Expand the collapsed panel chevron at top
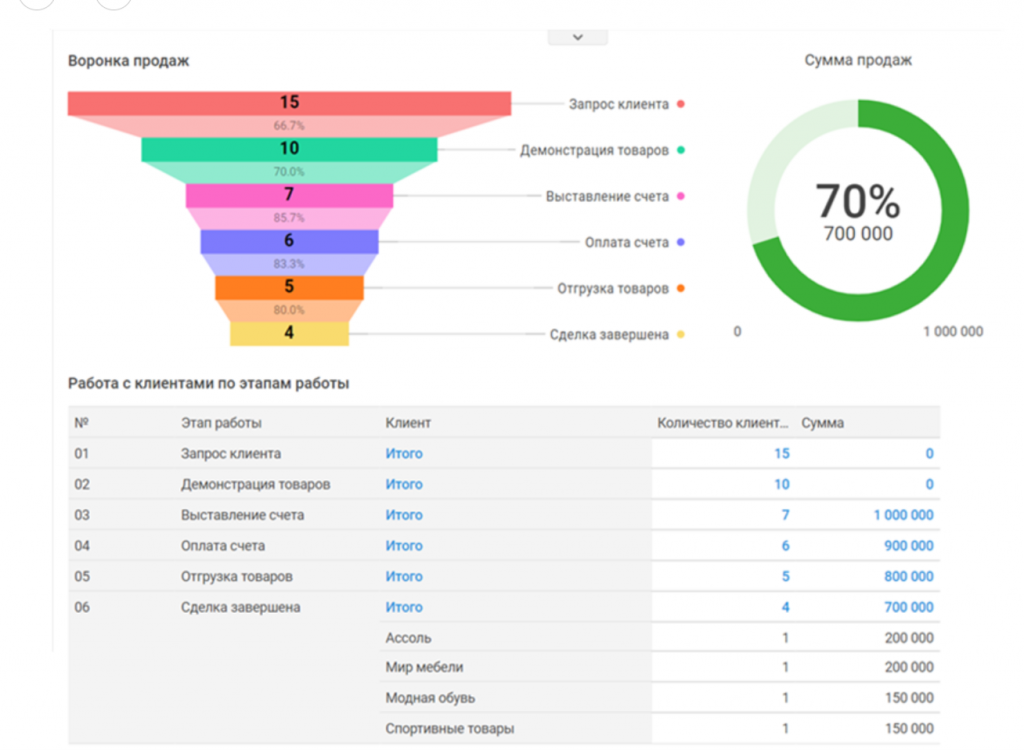 (x=578, y=37)
